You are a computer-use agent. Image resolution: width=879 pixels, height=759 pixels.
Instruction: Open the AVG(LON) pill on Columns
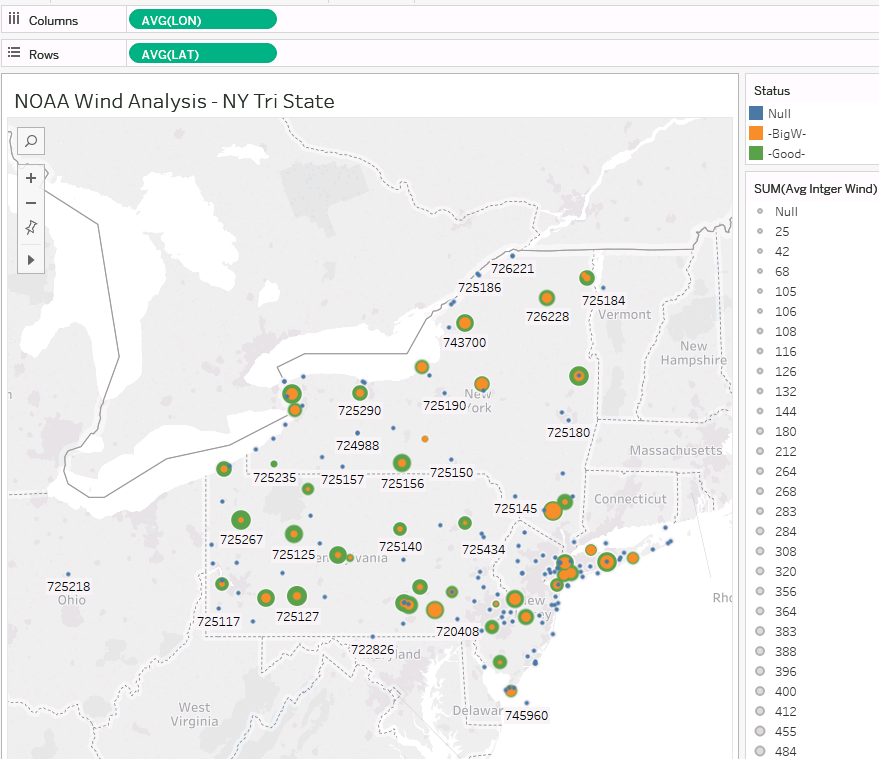pyautogui.click(x=202, y=20)
